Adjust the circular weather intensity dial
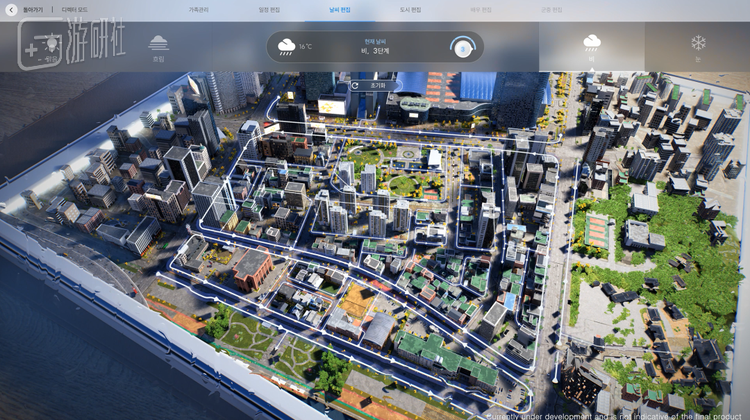This screenshot has height=420, width=750. click(x=462, y=47)
